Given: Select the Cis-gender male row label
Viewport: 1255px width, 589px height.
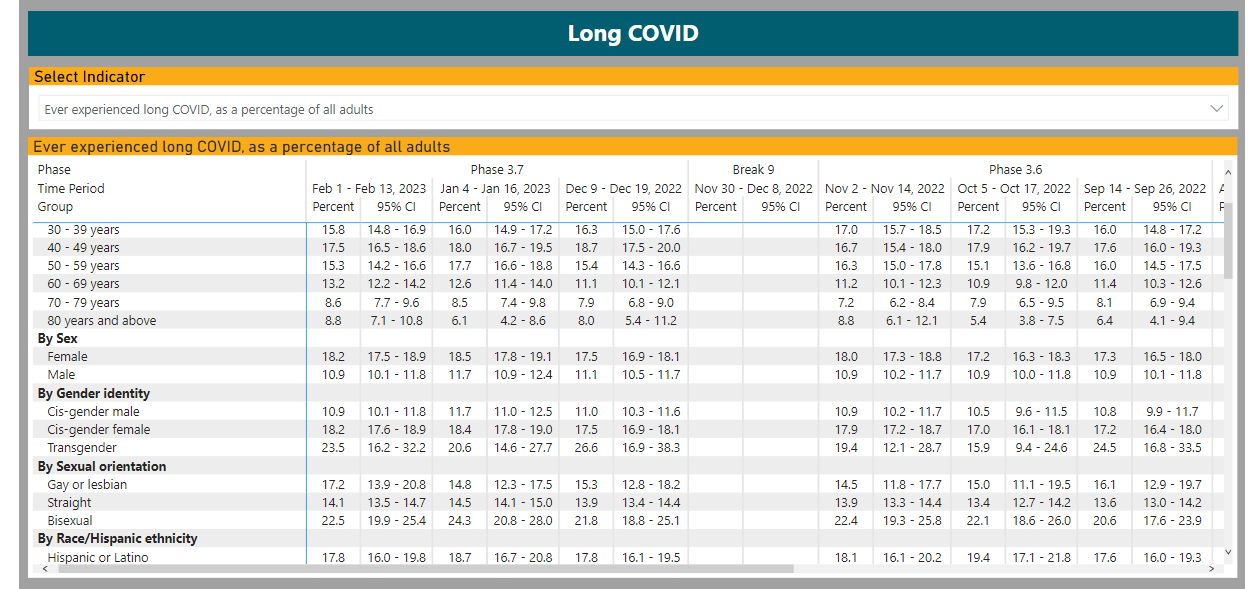Looking at the screenshot, I should (x=93, y=411).
